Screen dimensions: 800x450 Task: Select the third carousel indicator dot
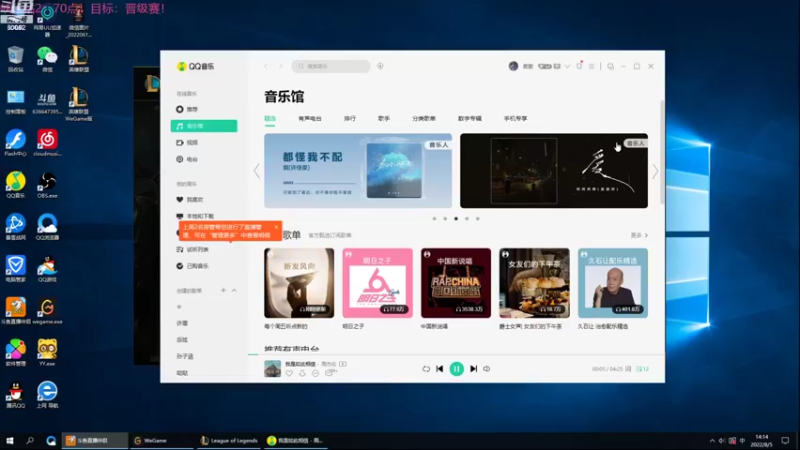pyautogui.click(x=456, y=219)
